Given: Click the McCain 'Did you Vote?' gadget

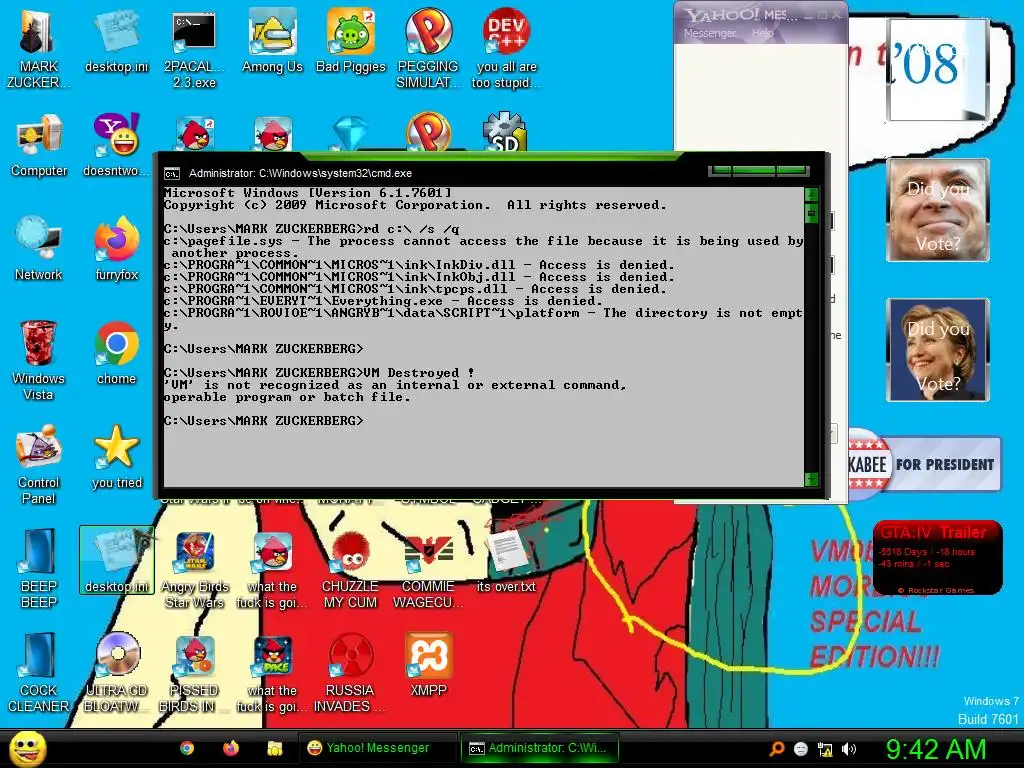Looking at the screenshot, I should 938,210.
